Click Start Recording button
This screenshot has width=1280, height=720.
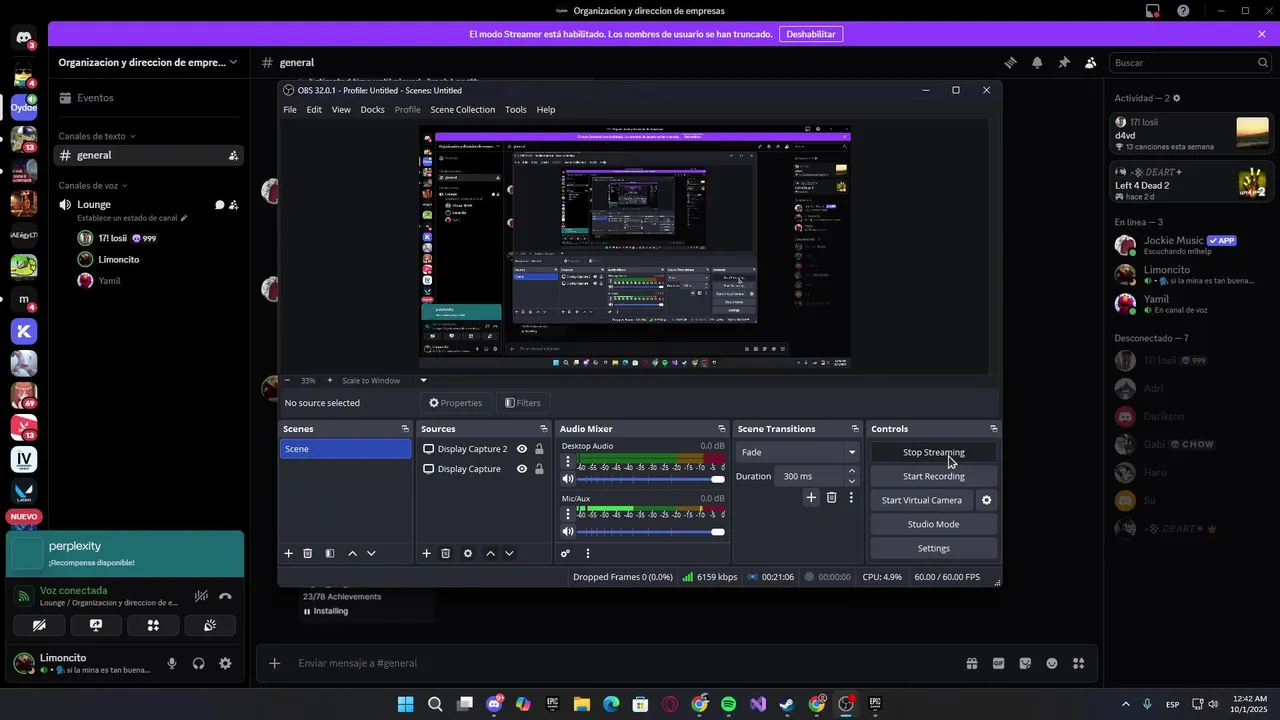click(x=934, y=476)
